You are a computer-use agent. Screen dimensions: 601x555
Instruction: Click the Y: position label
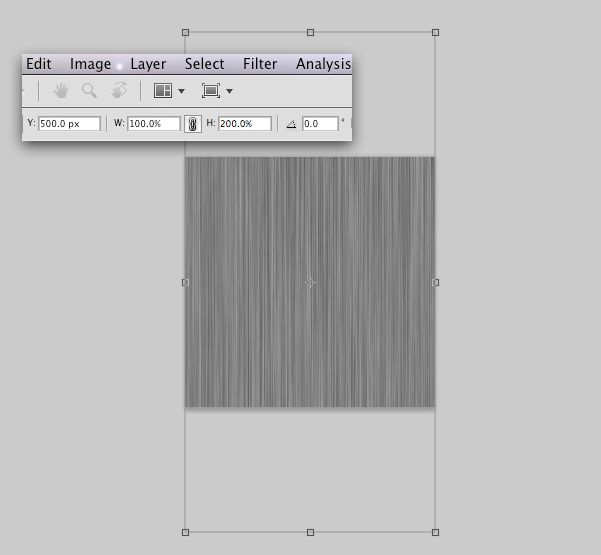pos(31,123)
